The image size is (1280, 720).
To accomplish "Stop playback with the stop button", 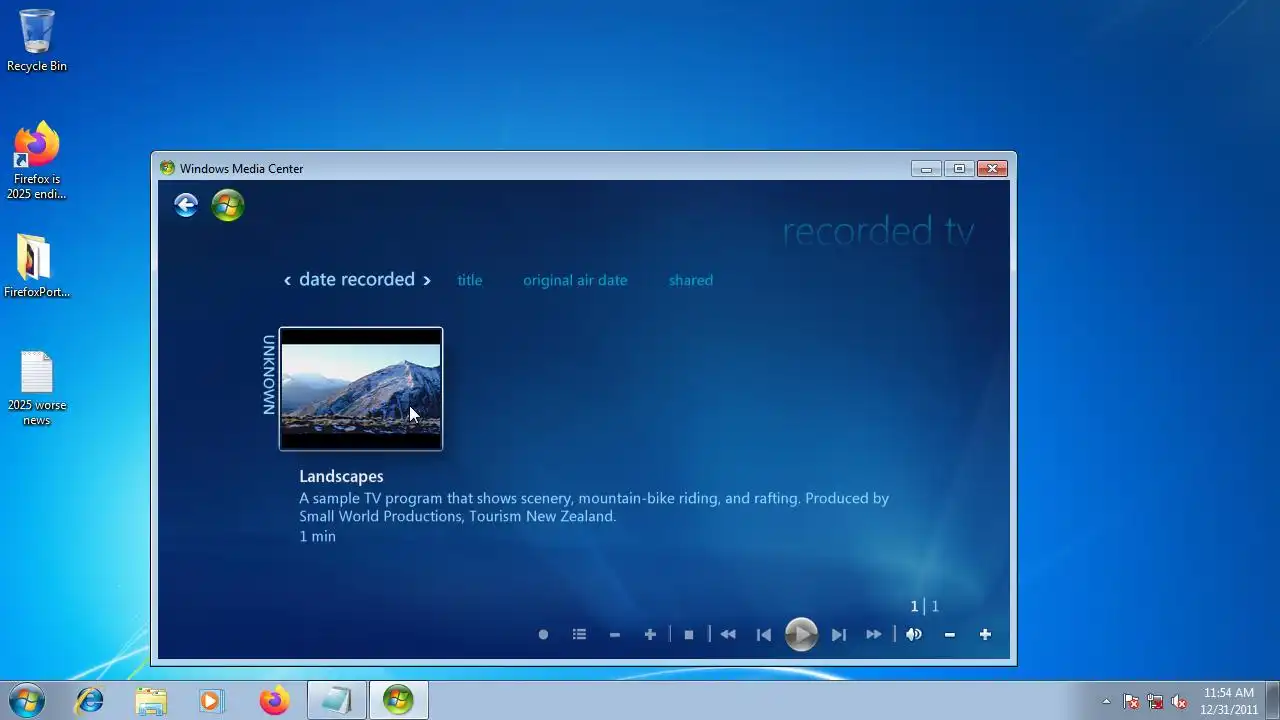I will 688,634.
